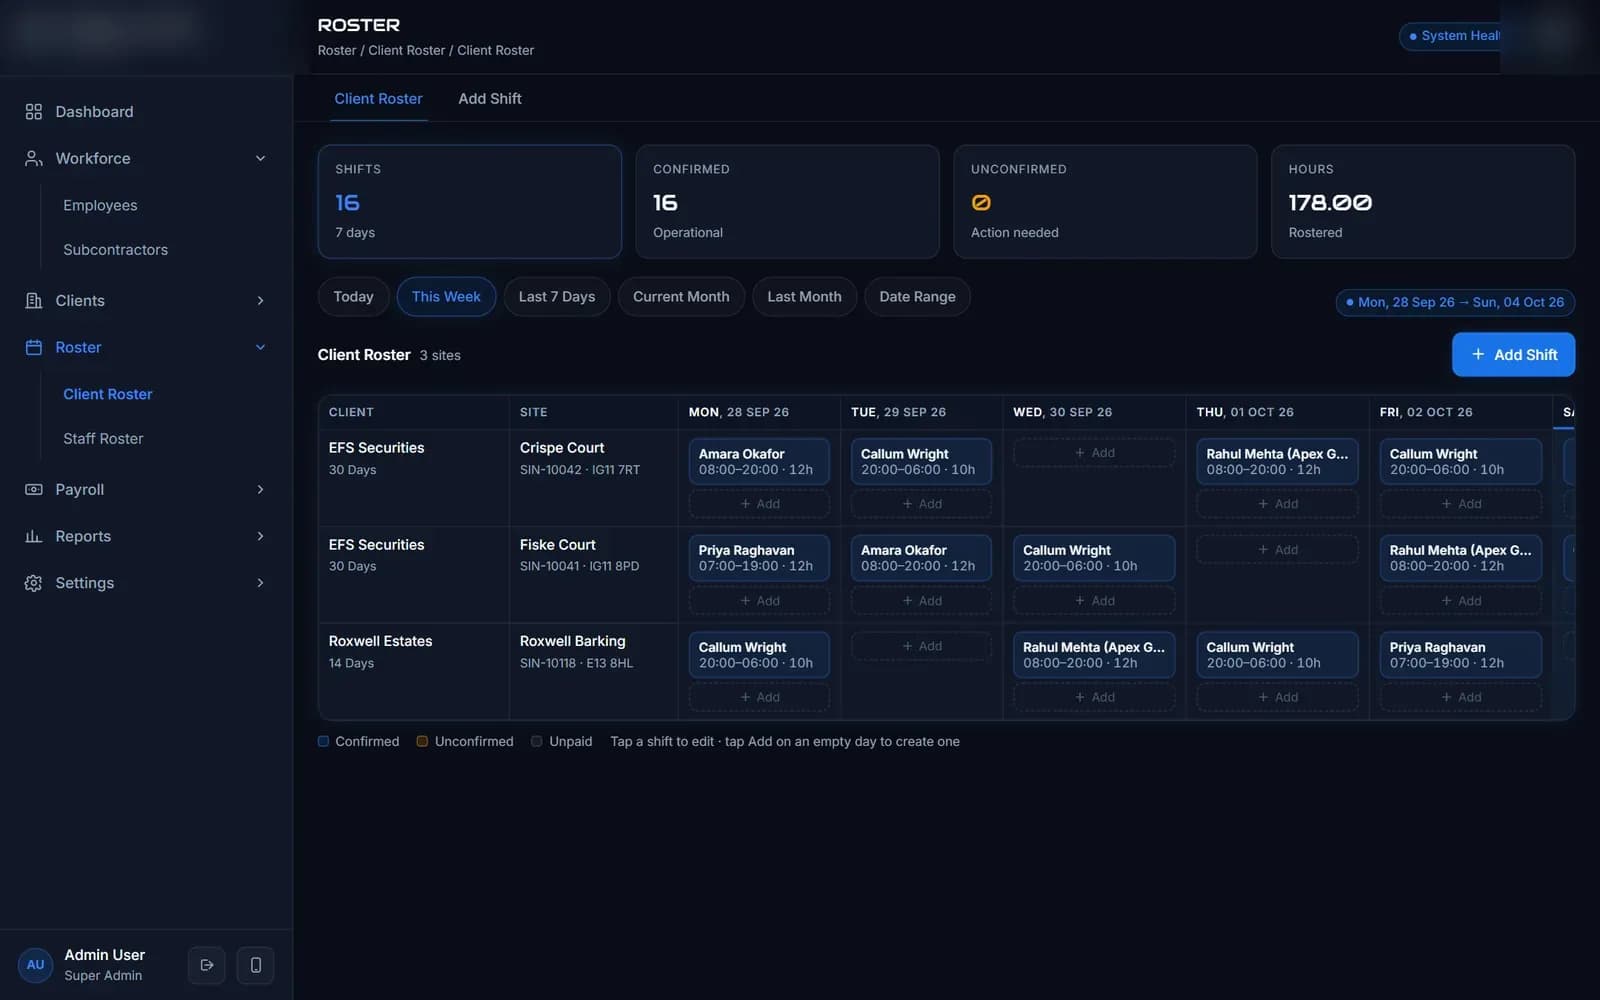Open Rahul Mehta's Thursday Crispe Court shift
This screenshot has width=1600, height=1000.
coord(1277,462)
